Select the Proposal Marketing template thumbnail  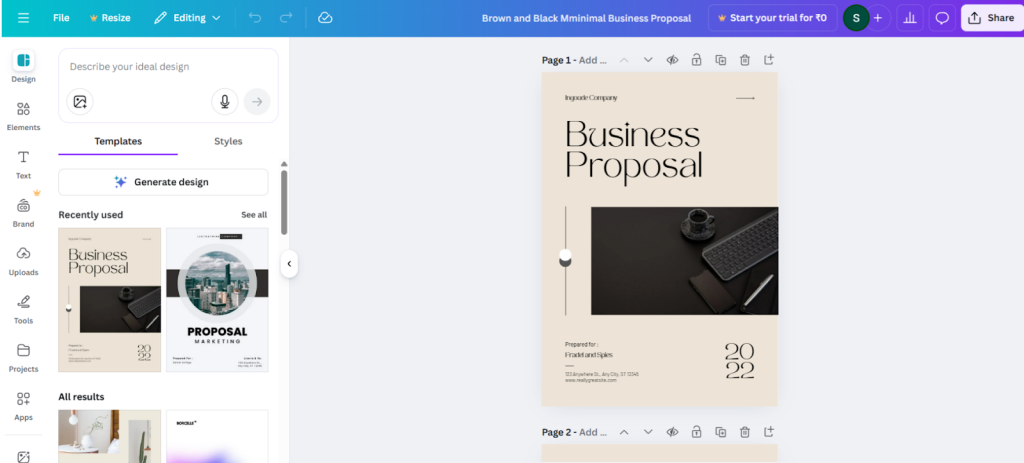click(217, 300)
